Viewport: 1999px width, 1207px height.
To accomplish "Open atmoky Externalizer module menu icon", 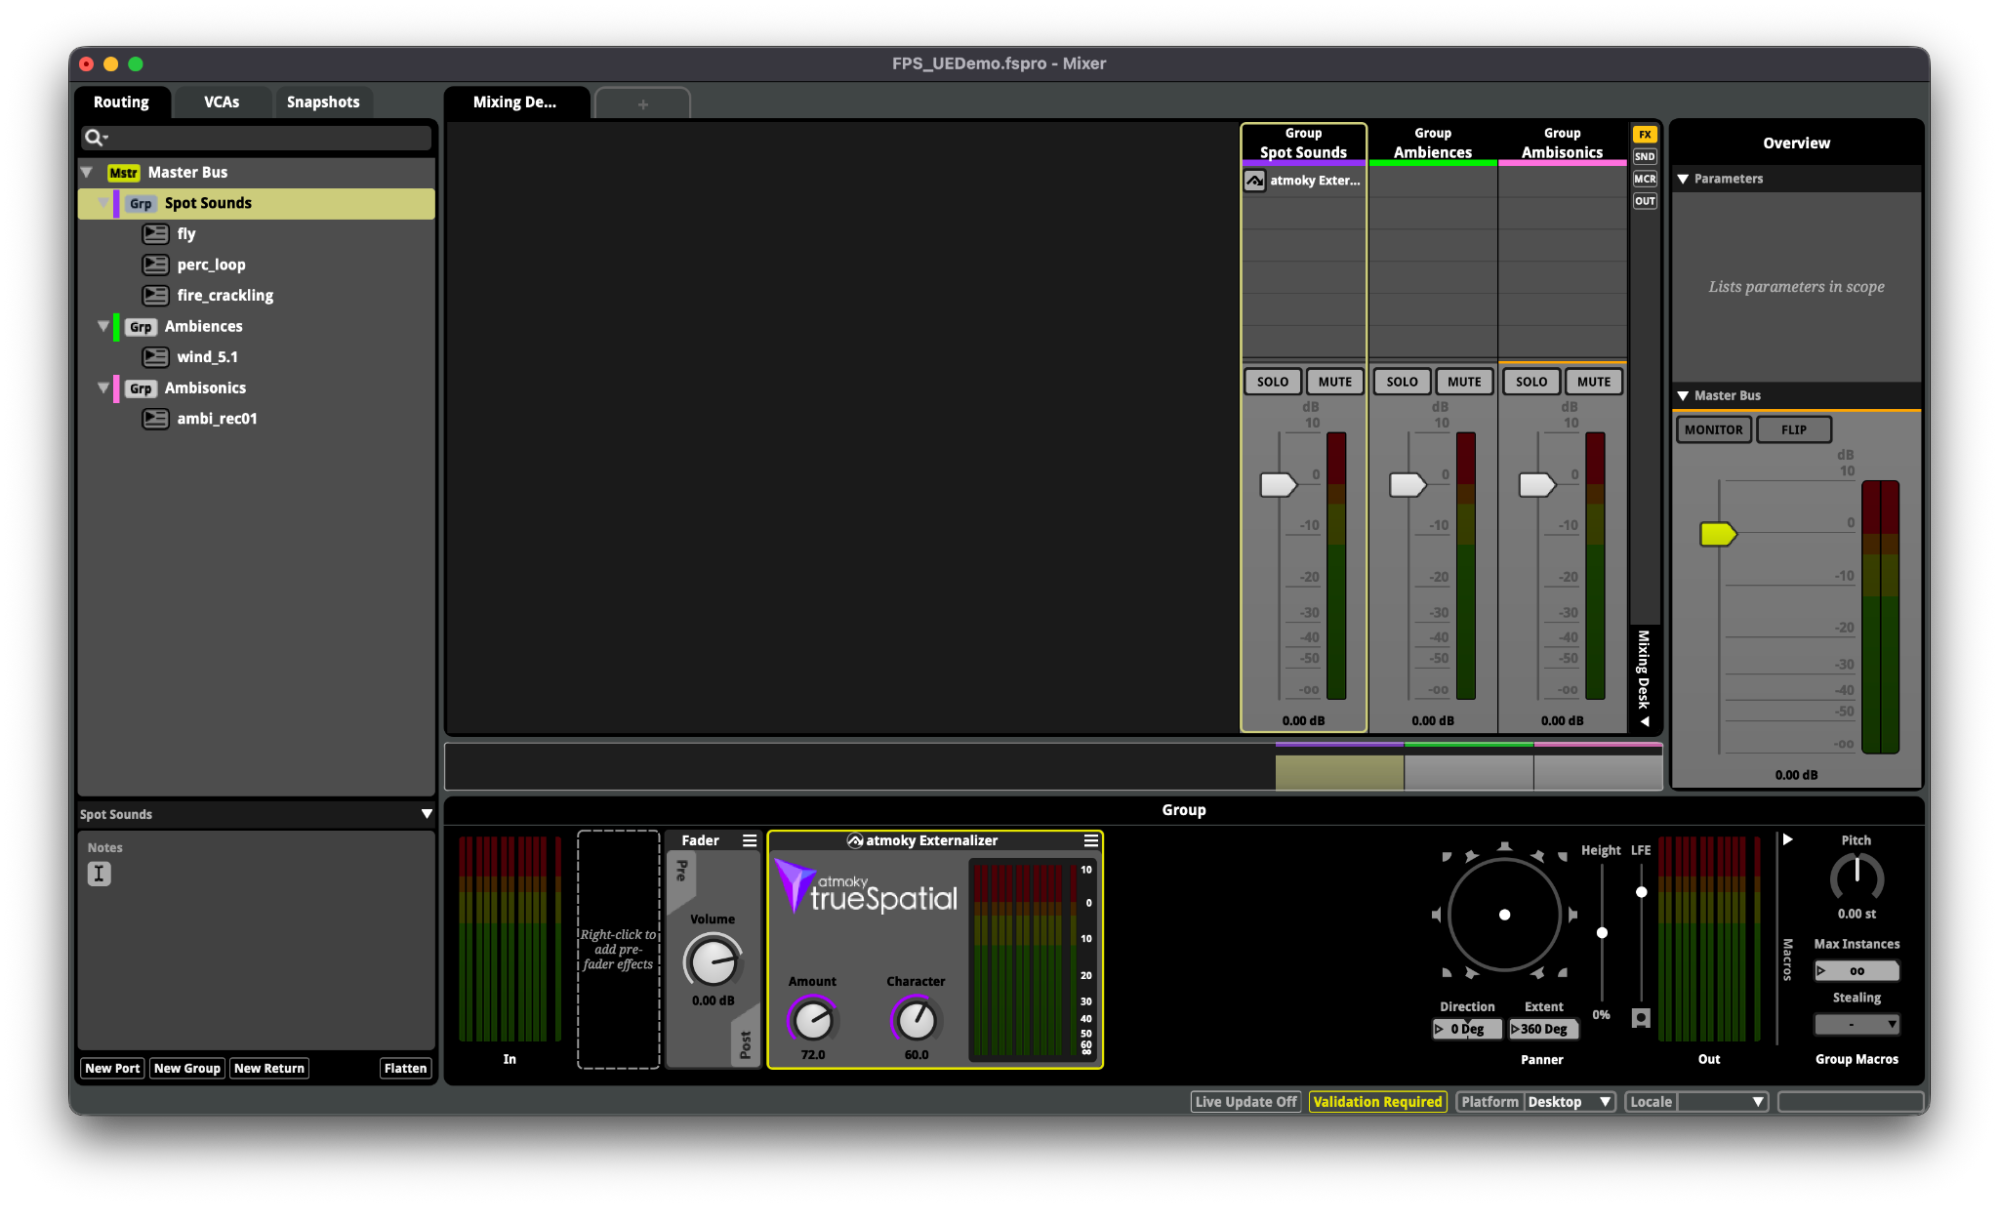I will [x=1090, y=840].
